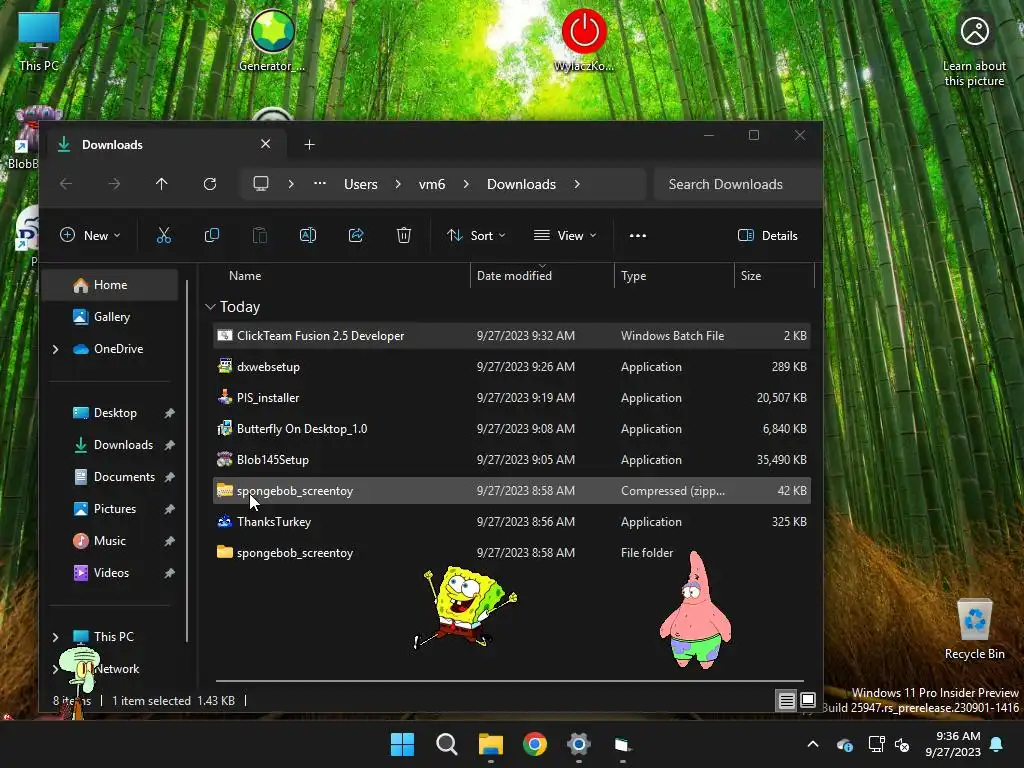Cut the selected file with the scissors icon
The image size is (1024, 768).
(163, 236)
